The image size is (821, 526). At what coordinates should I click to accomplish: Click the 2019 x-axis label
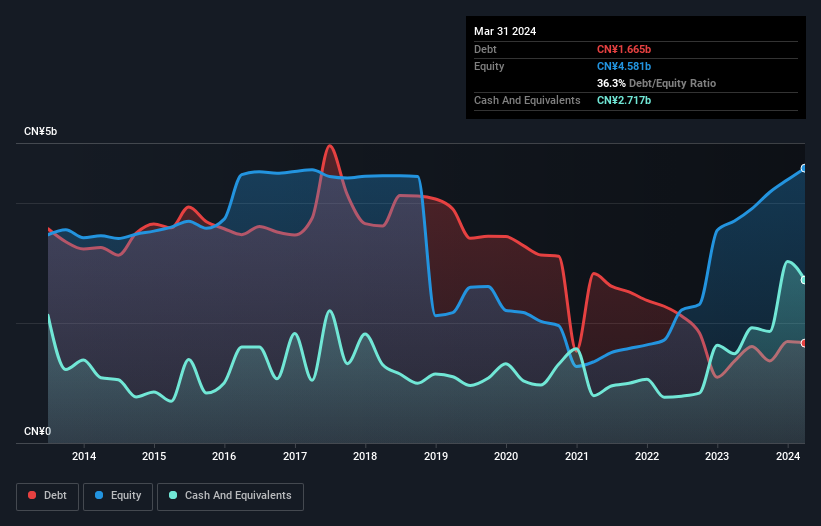(436, 456)
